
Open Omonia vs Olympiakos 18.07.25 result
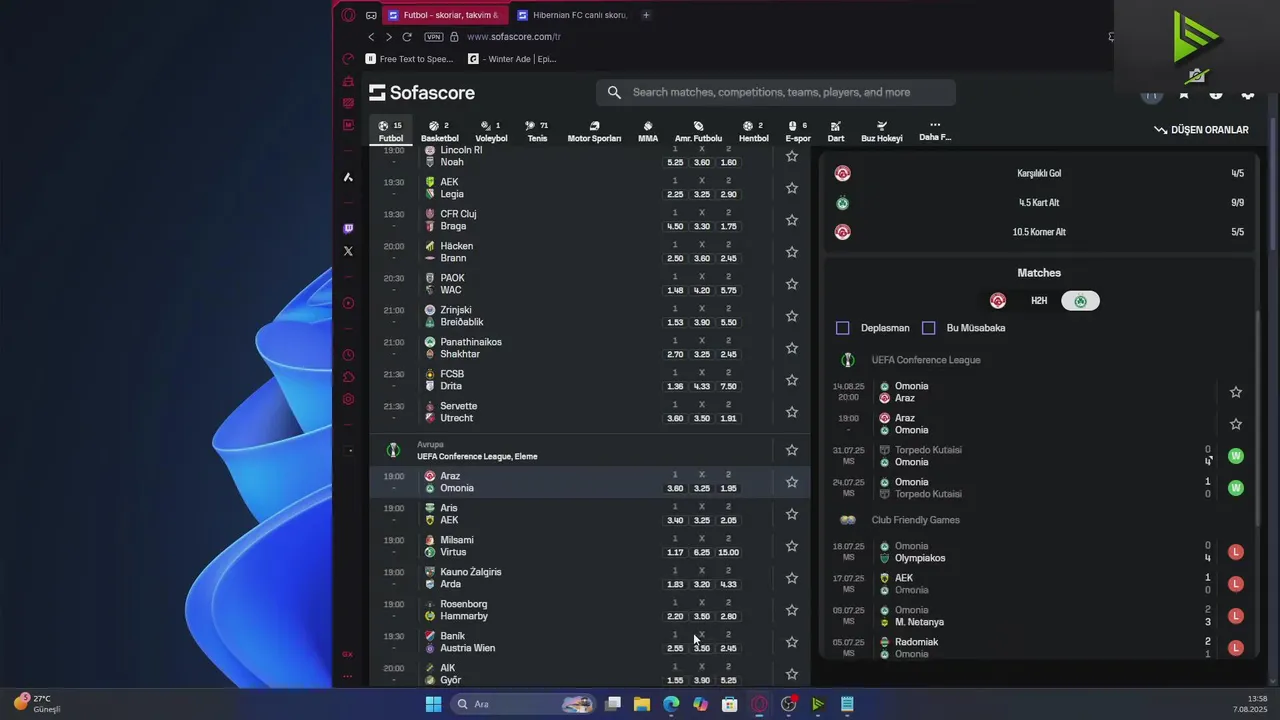pos(1038,552)
